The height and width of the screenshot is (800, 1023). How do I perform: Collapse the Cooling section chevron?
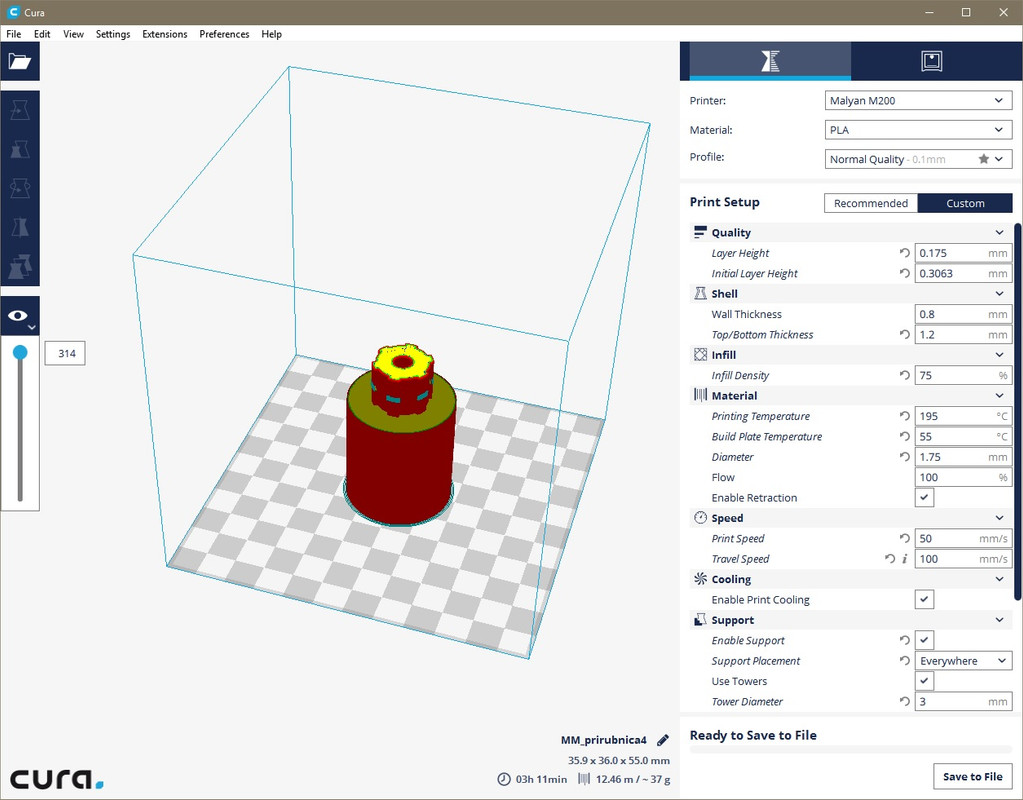[x=1000, y=579]
